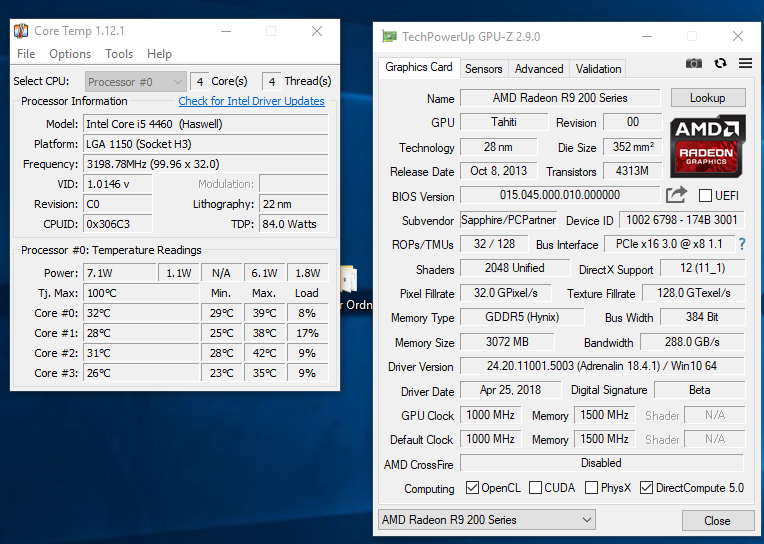Open the File menu in Core Temp
The height and width of the screenshot is (544, 764).
pos(26,54)
